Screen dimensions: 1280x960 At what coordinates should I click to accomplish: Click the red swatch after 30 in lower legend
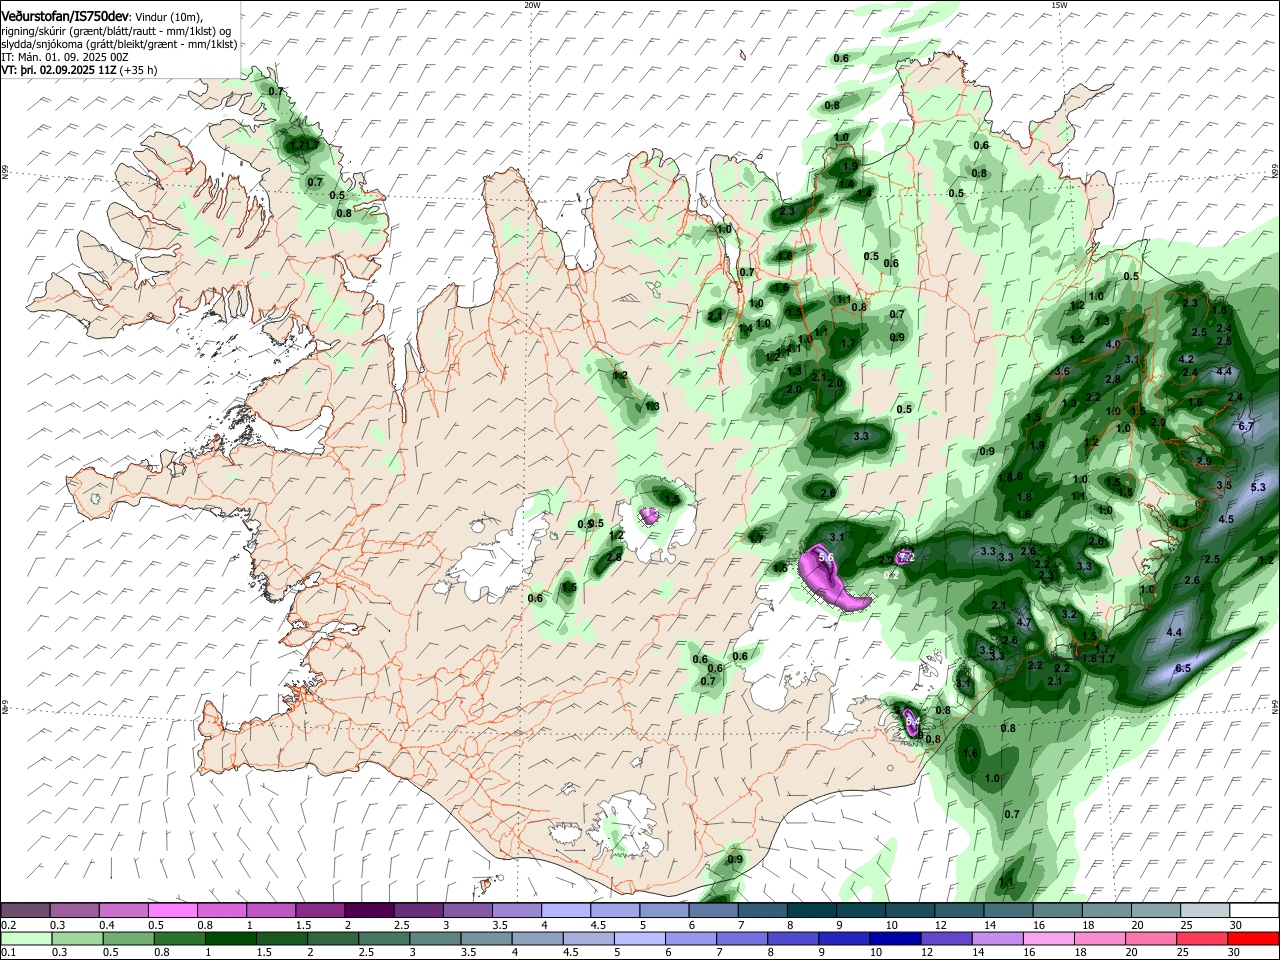coord(1253,938)
